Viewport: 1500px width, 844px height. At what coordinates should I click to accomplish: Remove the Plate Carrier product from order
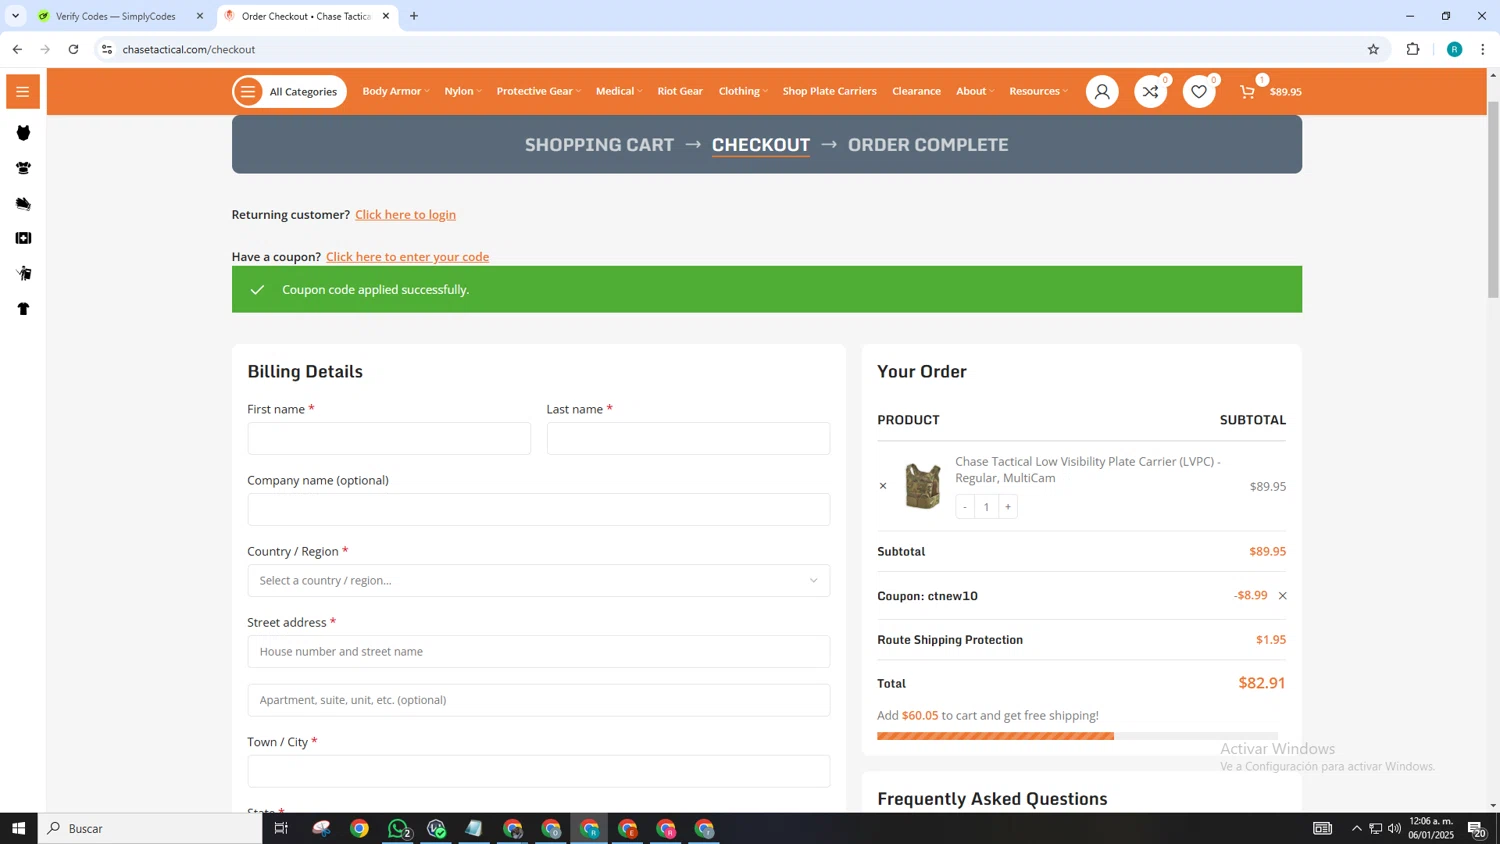click(x=883, y=486)
